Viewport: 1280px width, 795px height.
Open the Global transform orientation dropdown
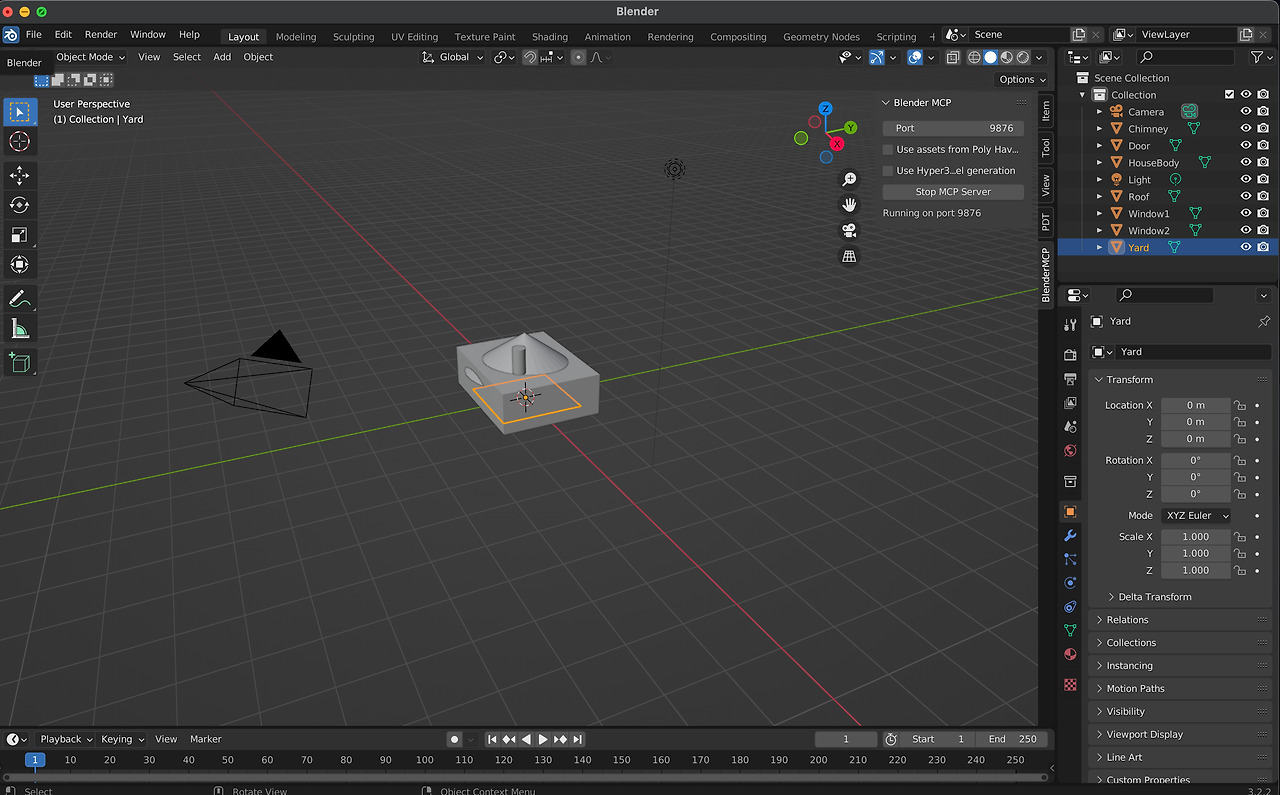pyautogui.click(x=453, y=57)
